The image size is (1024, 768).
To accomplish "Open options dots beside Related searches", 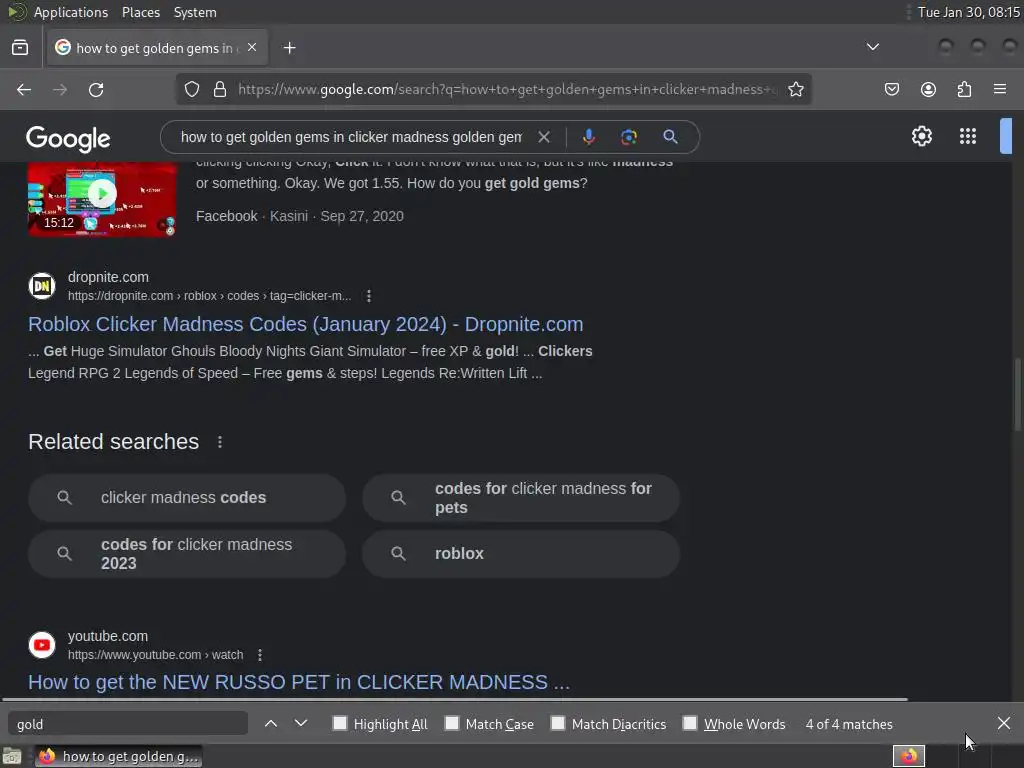I will coord(220,442).
